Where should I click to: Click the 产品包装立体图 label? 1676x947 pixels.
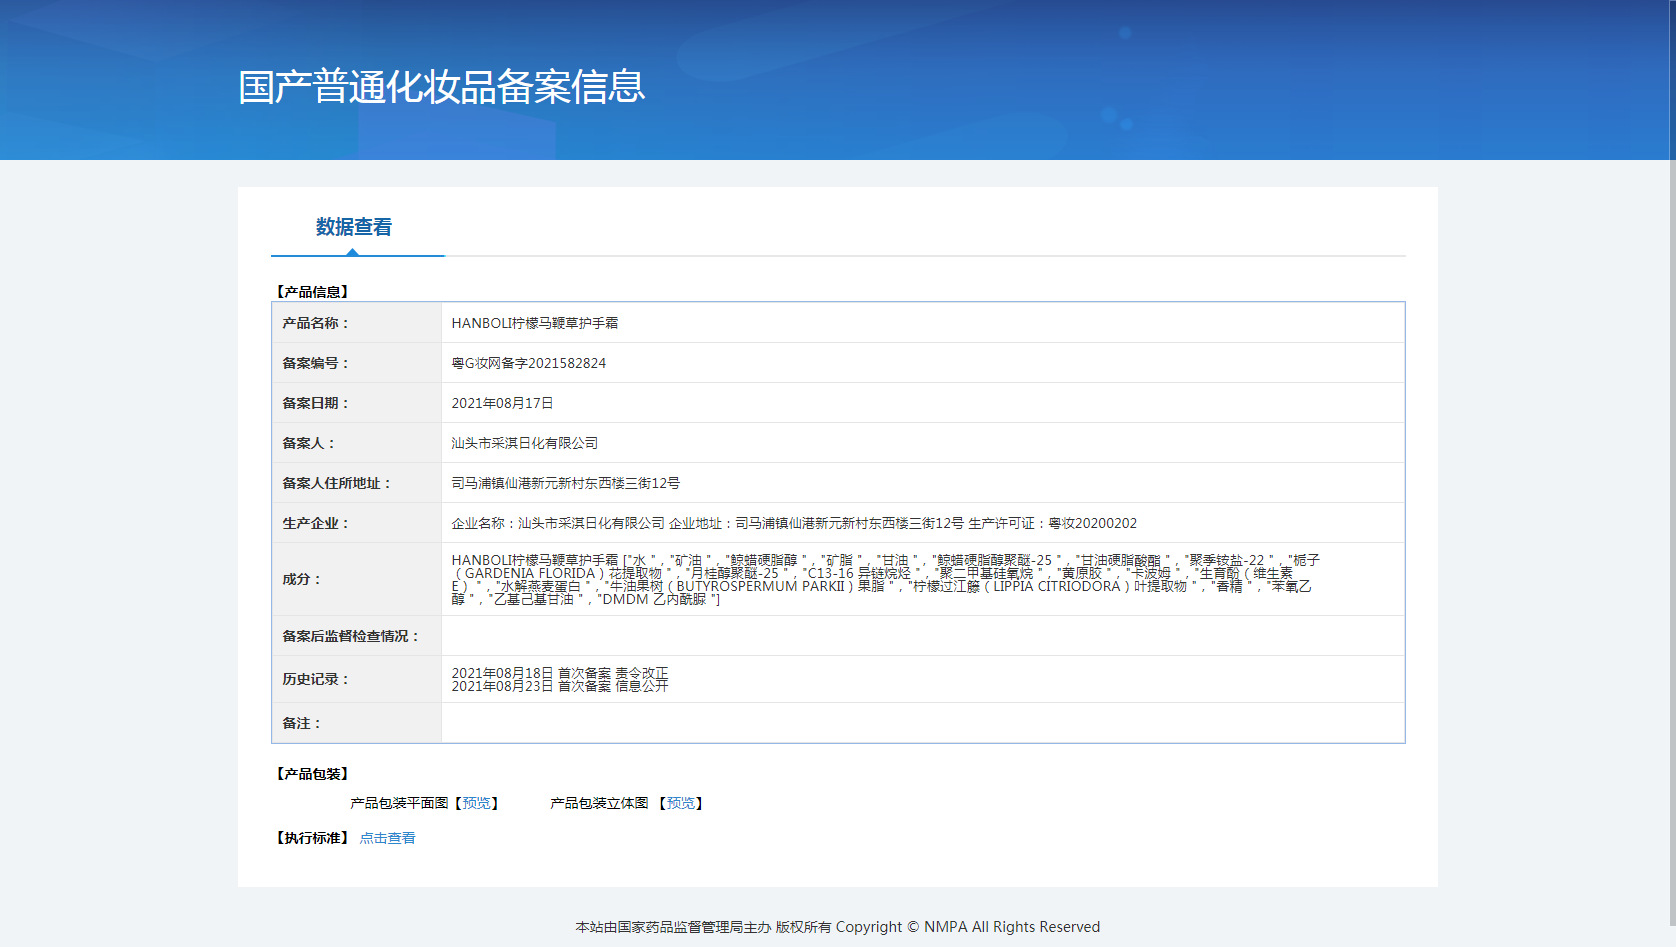599,803
